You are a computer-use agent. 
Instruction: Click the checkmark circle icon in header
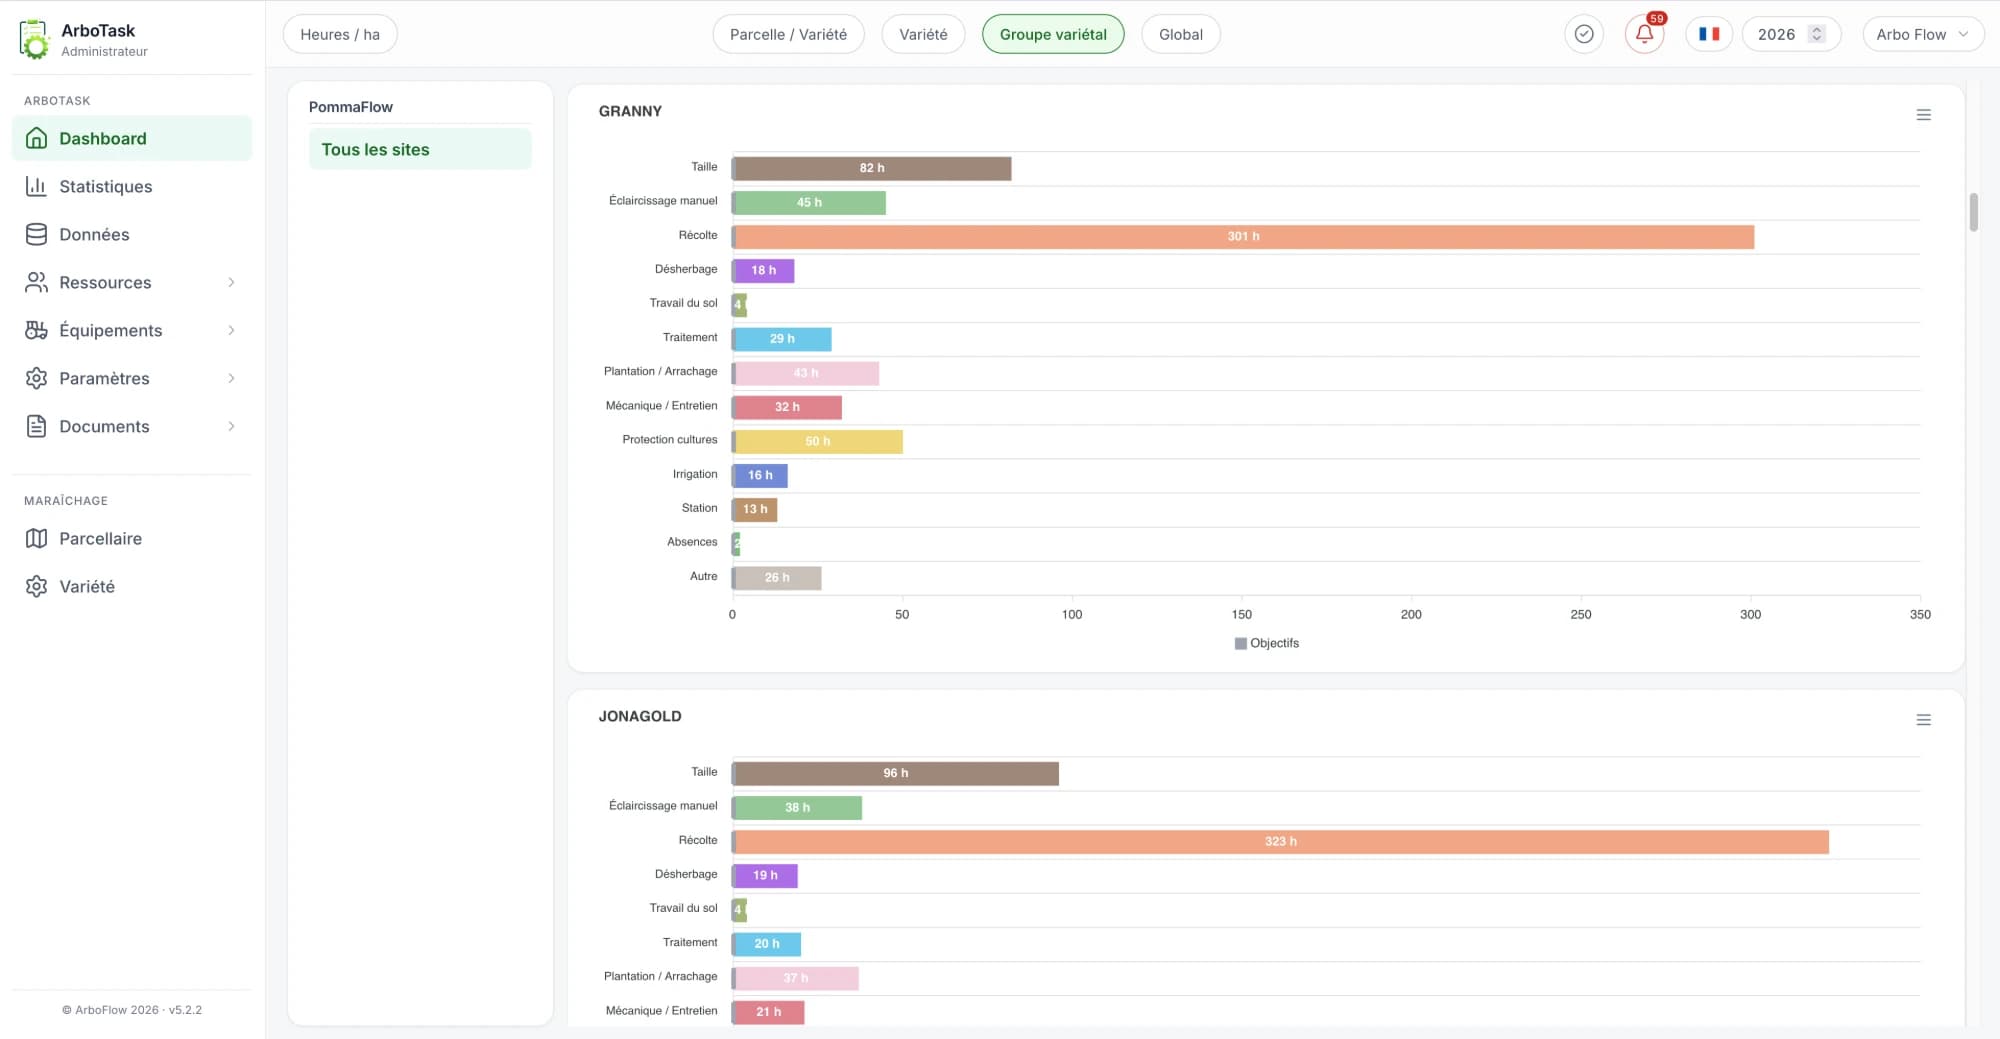point(1584,34)
